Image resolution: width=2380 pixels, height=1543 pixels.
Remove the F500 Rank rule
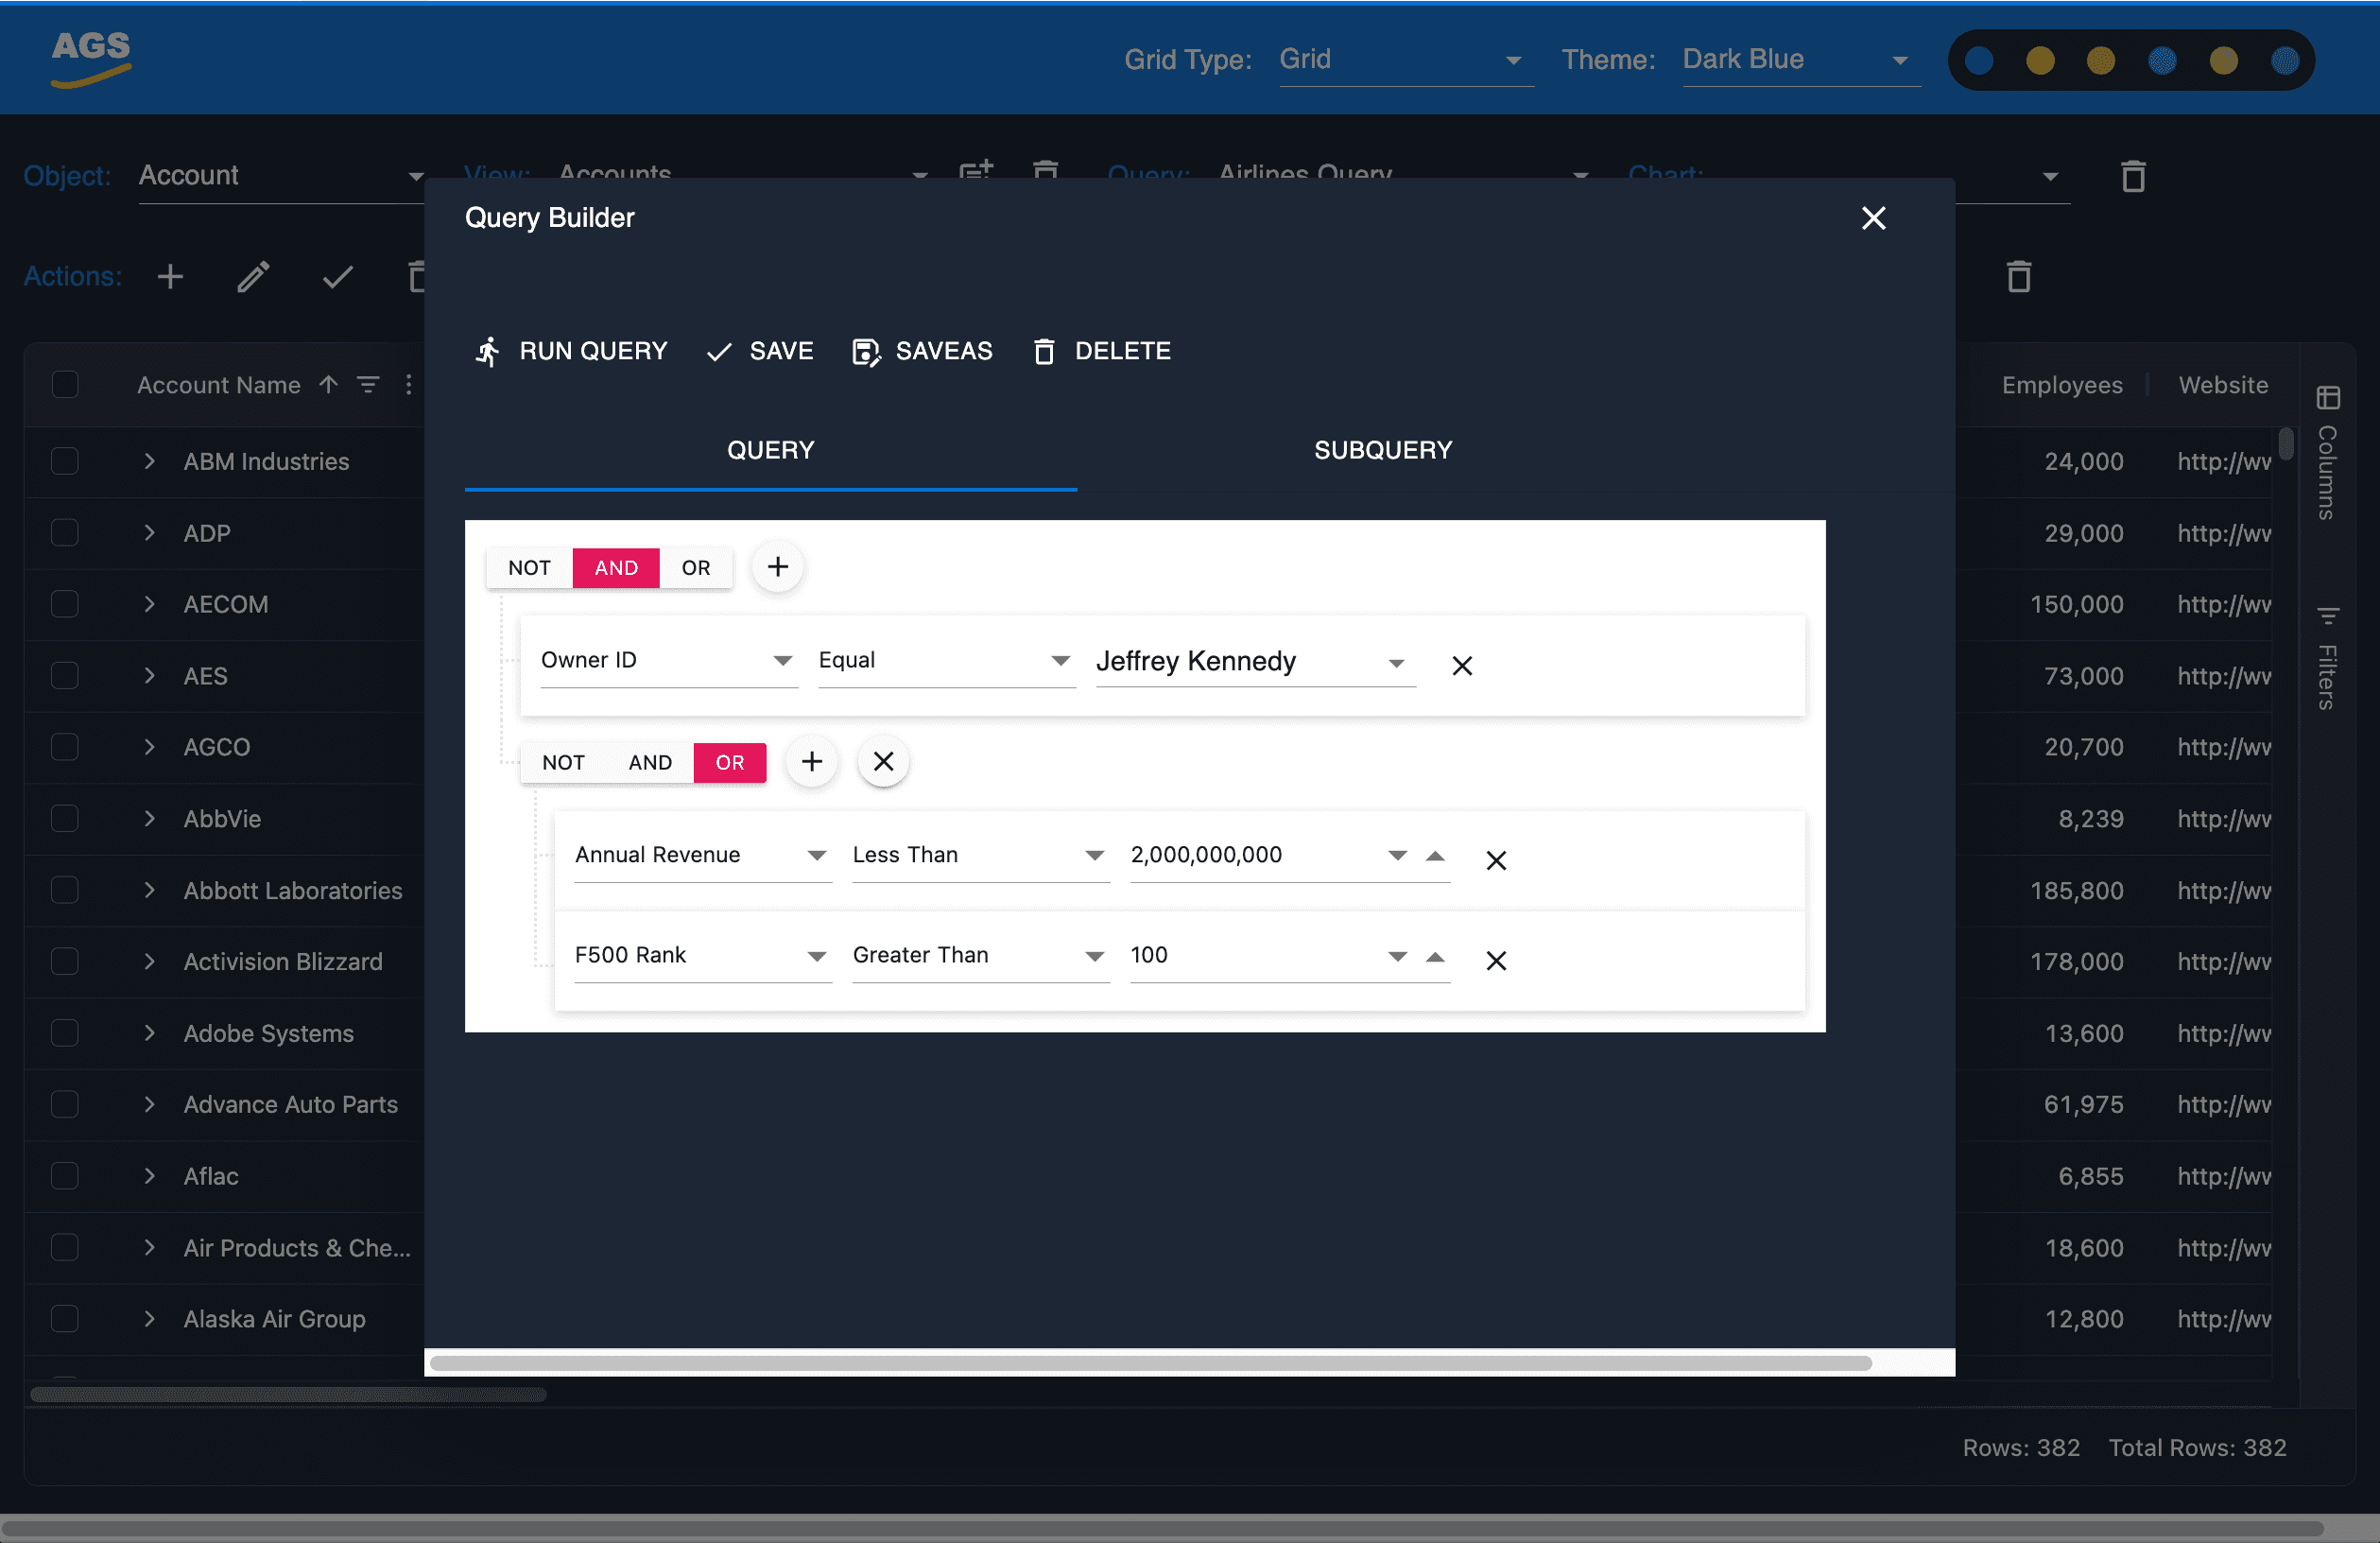[1495, 960]
